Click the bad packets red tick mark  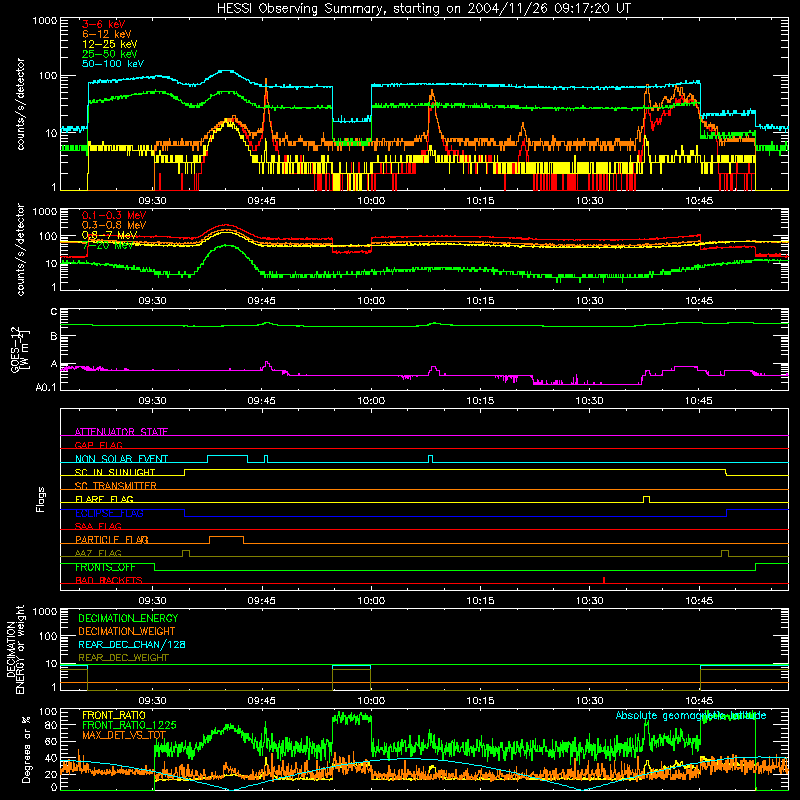pyautogui.click(x=604, y=580)
